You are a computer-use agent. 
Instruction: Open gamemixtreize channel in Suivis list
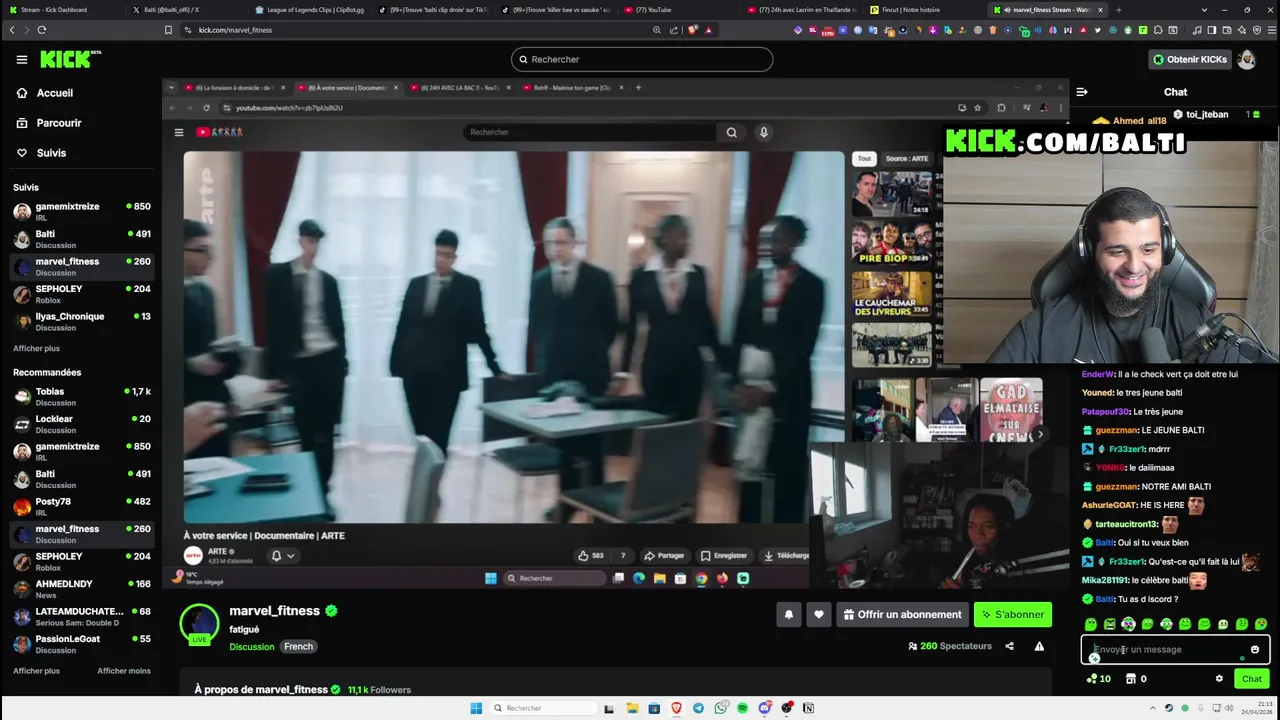81,211
